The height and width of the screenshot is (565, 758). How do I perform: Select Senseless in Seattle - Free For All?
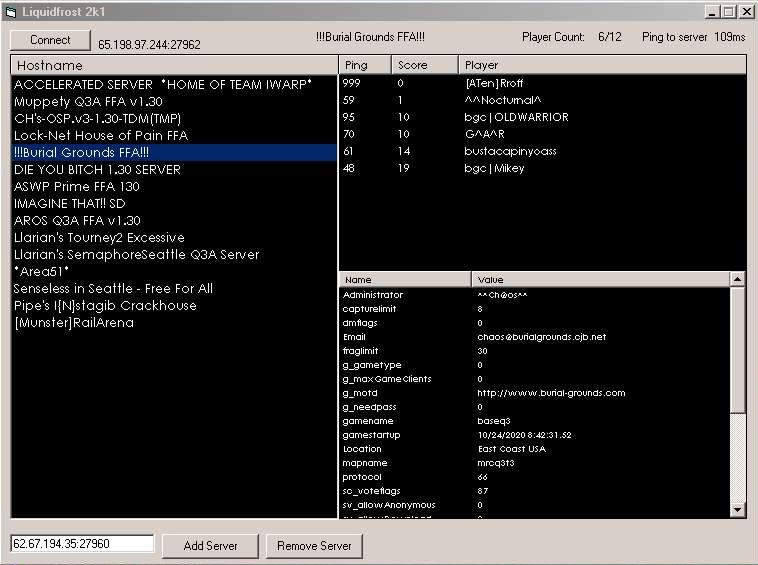[113, 289]
